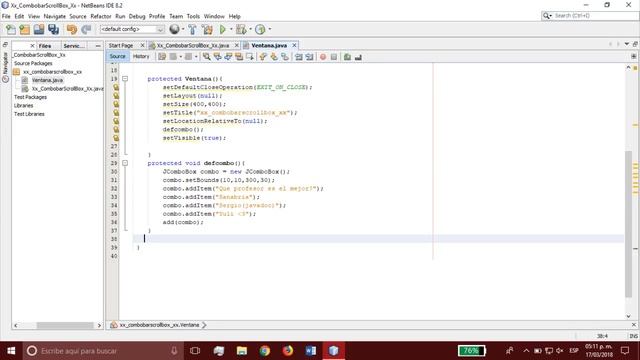Click the Debug Project icon
The width and height of the screenshot is (640, 360).
click(241, 29)
